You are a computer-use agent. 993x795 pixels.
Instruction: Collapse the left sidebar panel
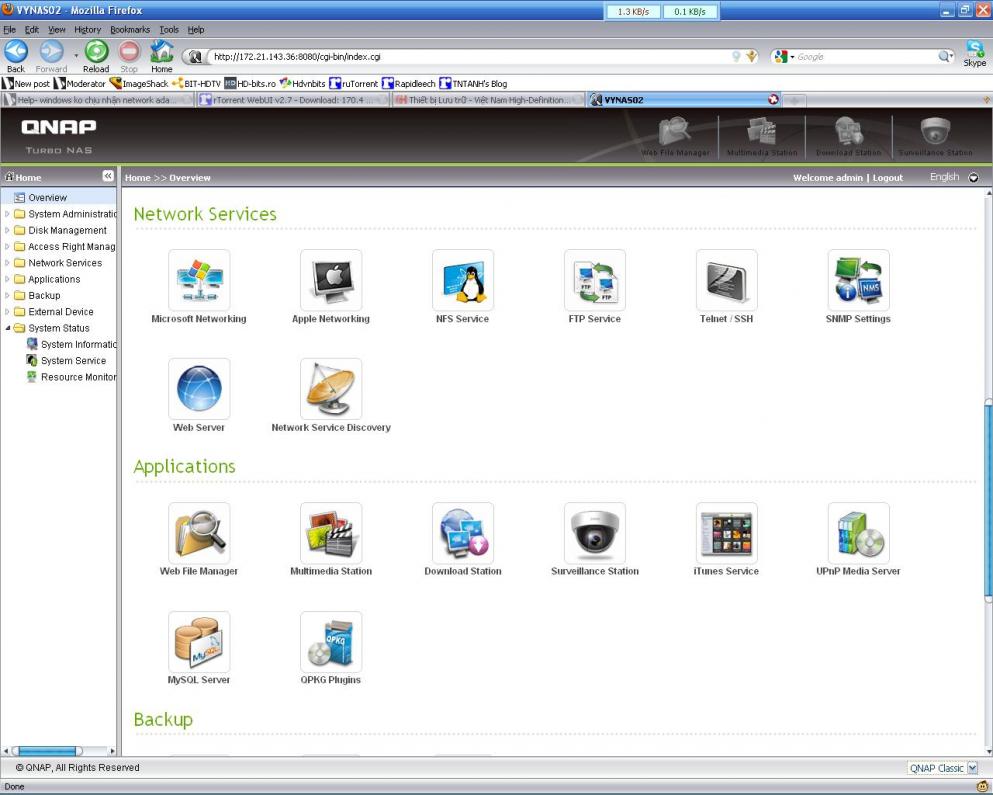click(x=108, y=175)
